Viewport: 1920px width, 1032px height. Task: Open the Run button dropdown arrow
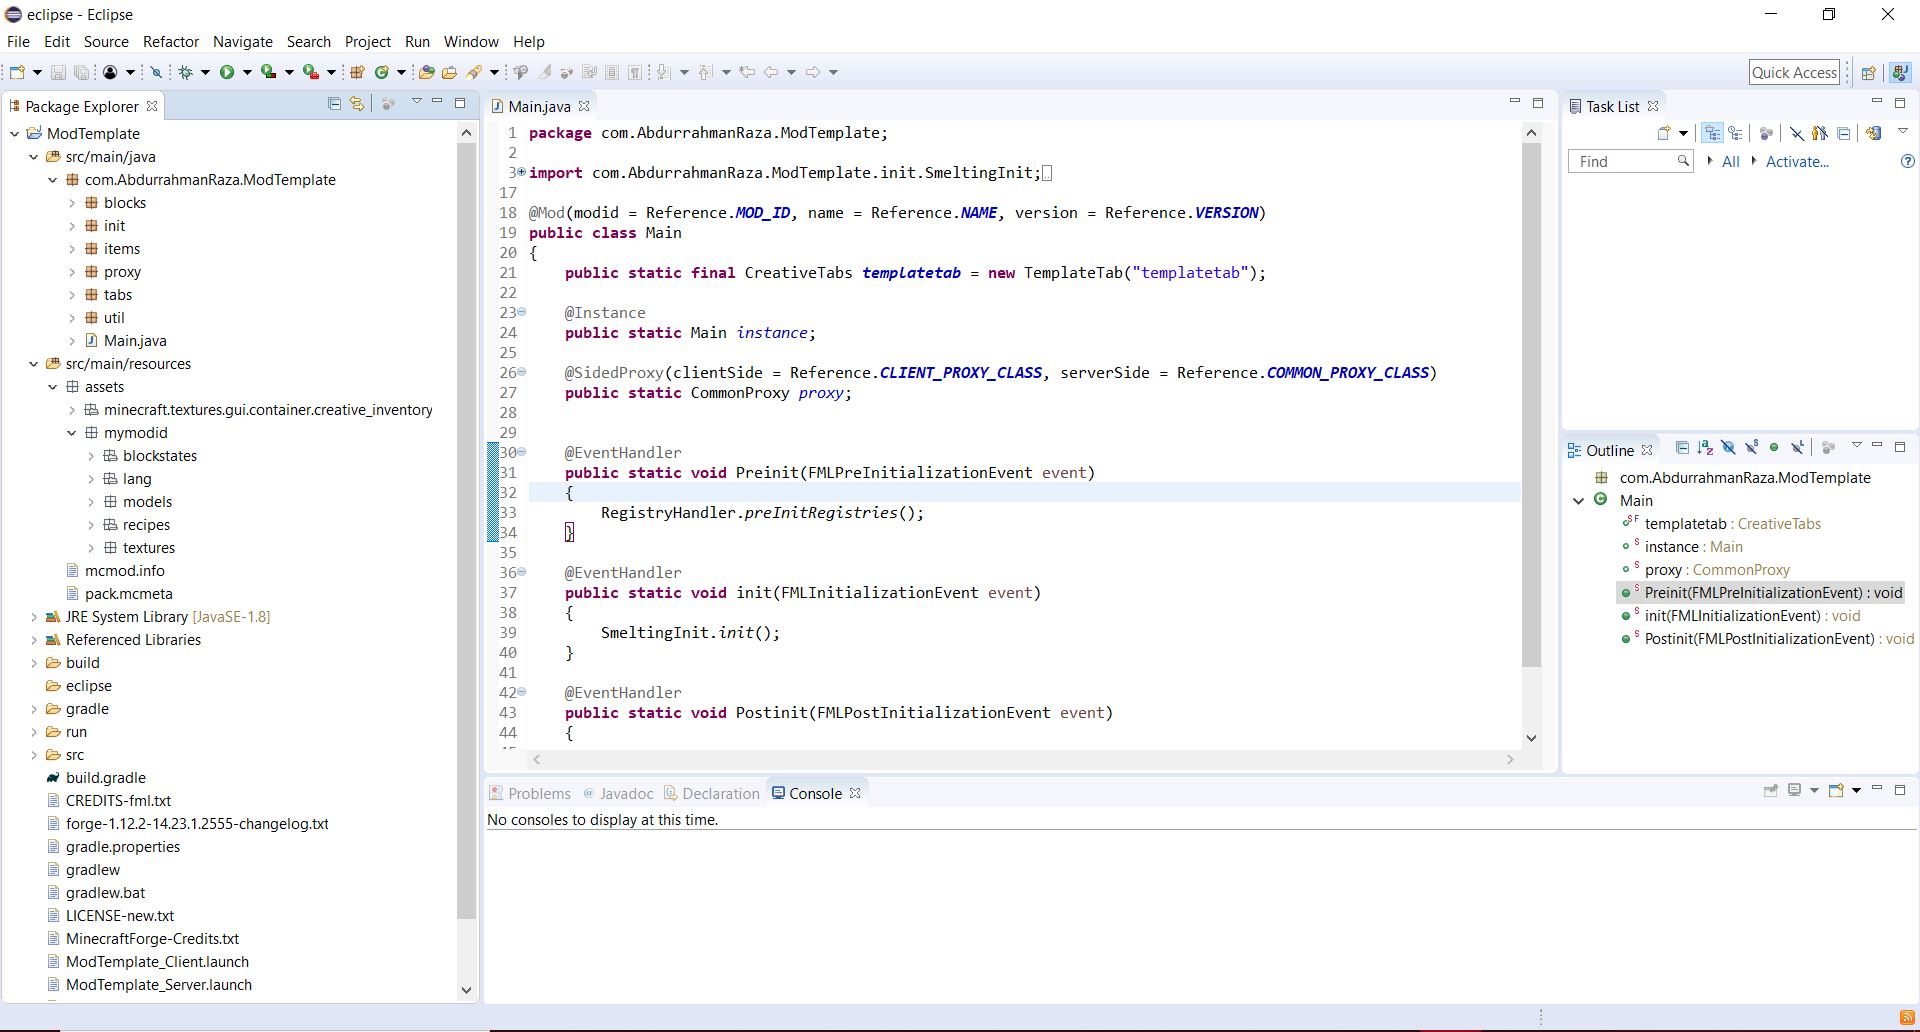247,72
